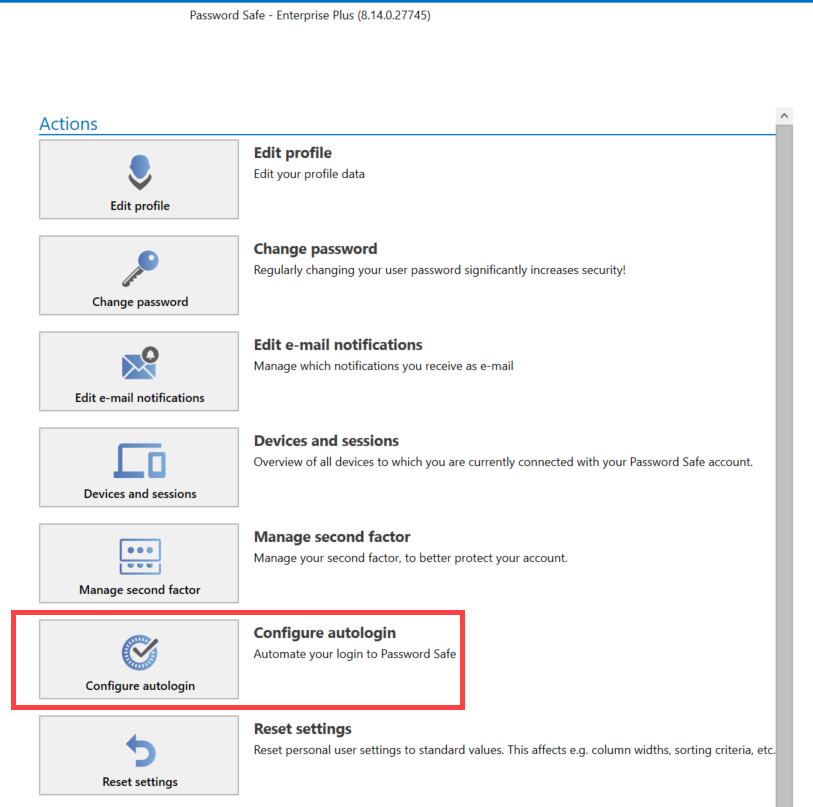This screenshot has height=807, width=813.
Task: Click the 'Password Safe - Enterprise Plus' title text
Action: pyautogui.click(x=310, y=16)
